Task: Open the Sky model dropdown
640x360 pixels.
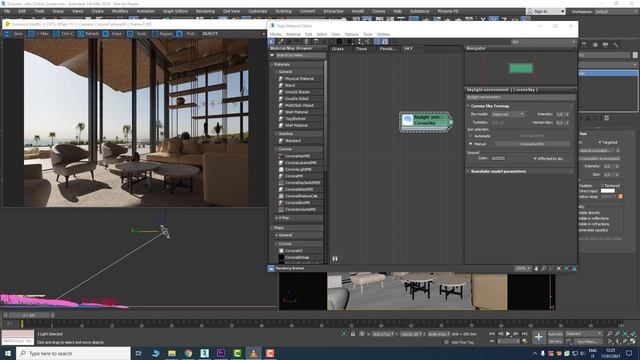Action: (x=508, y=114)
